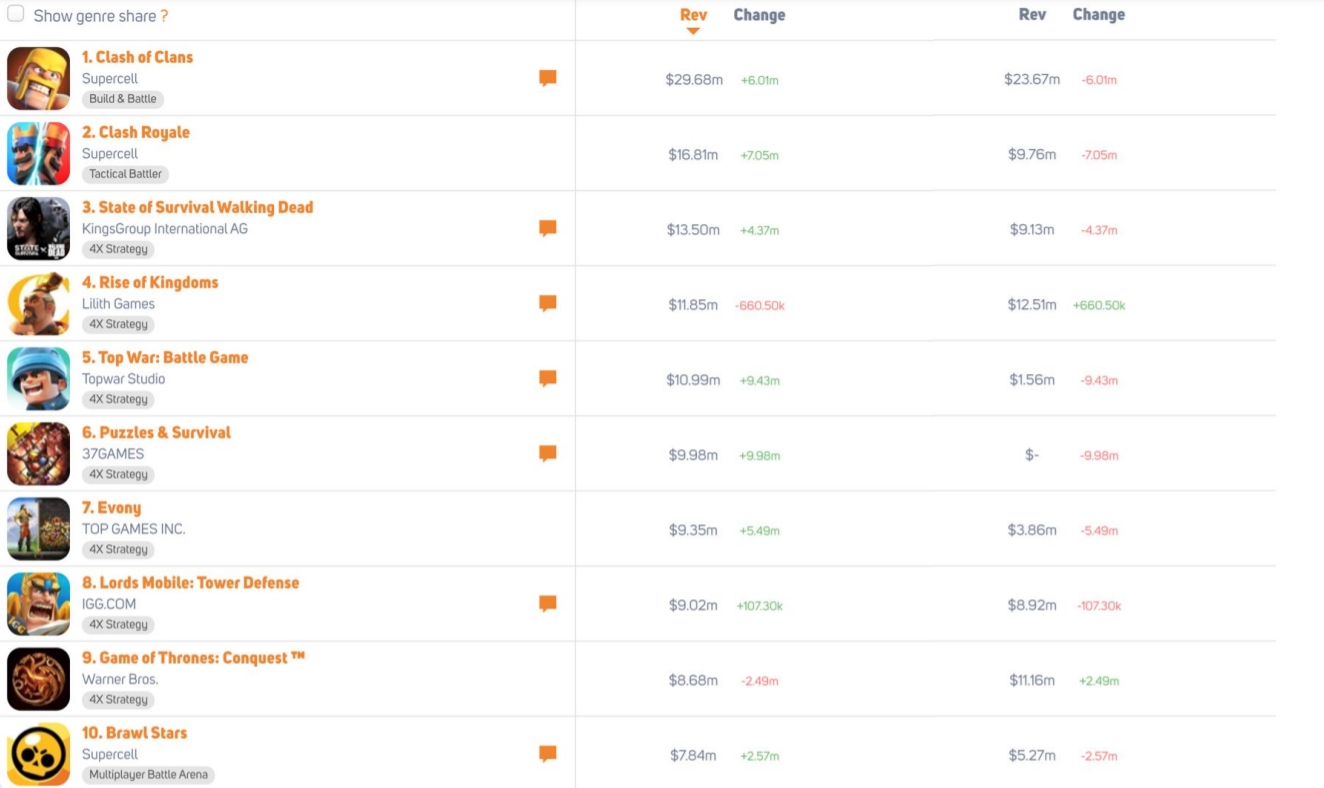This screenshot has width=1324, height=788.
Task: Select the Clash Royale game icon
Action: pyautogui.click(x=38, y=153)
